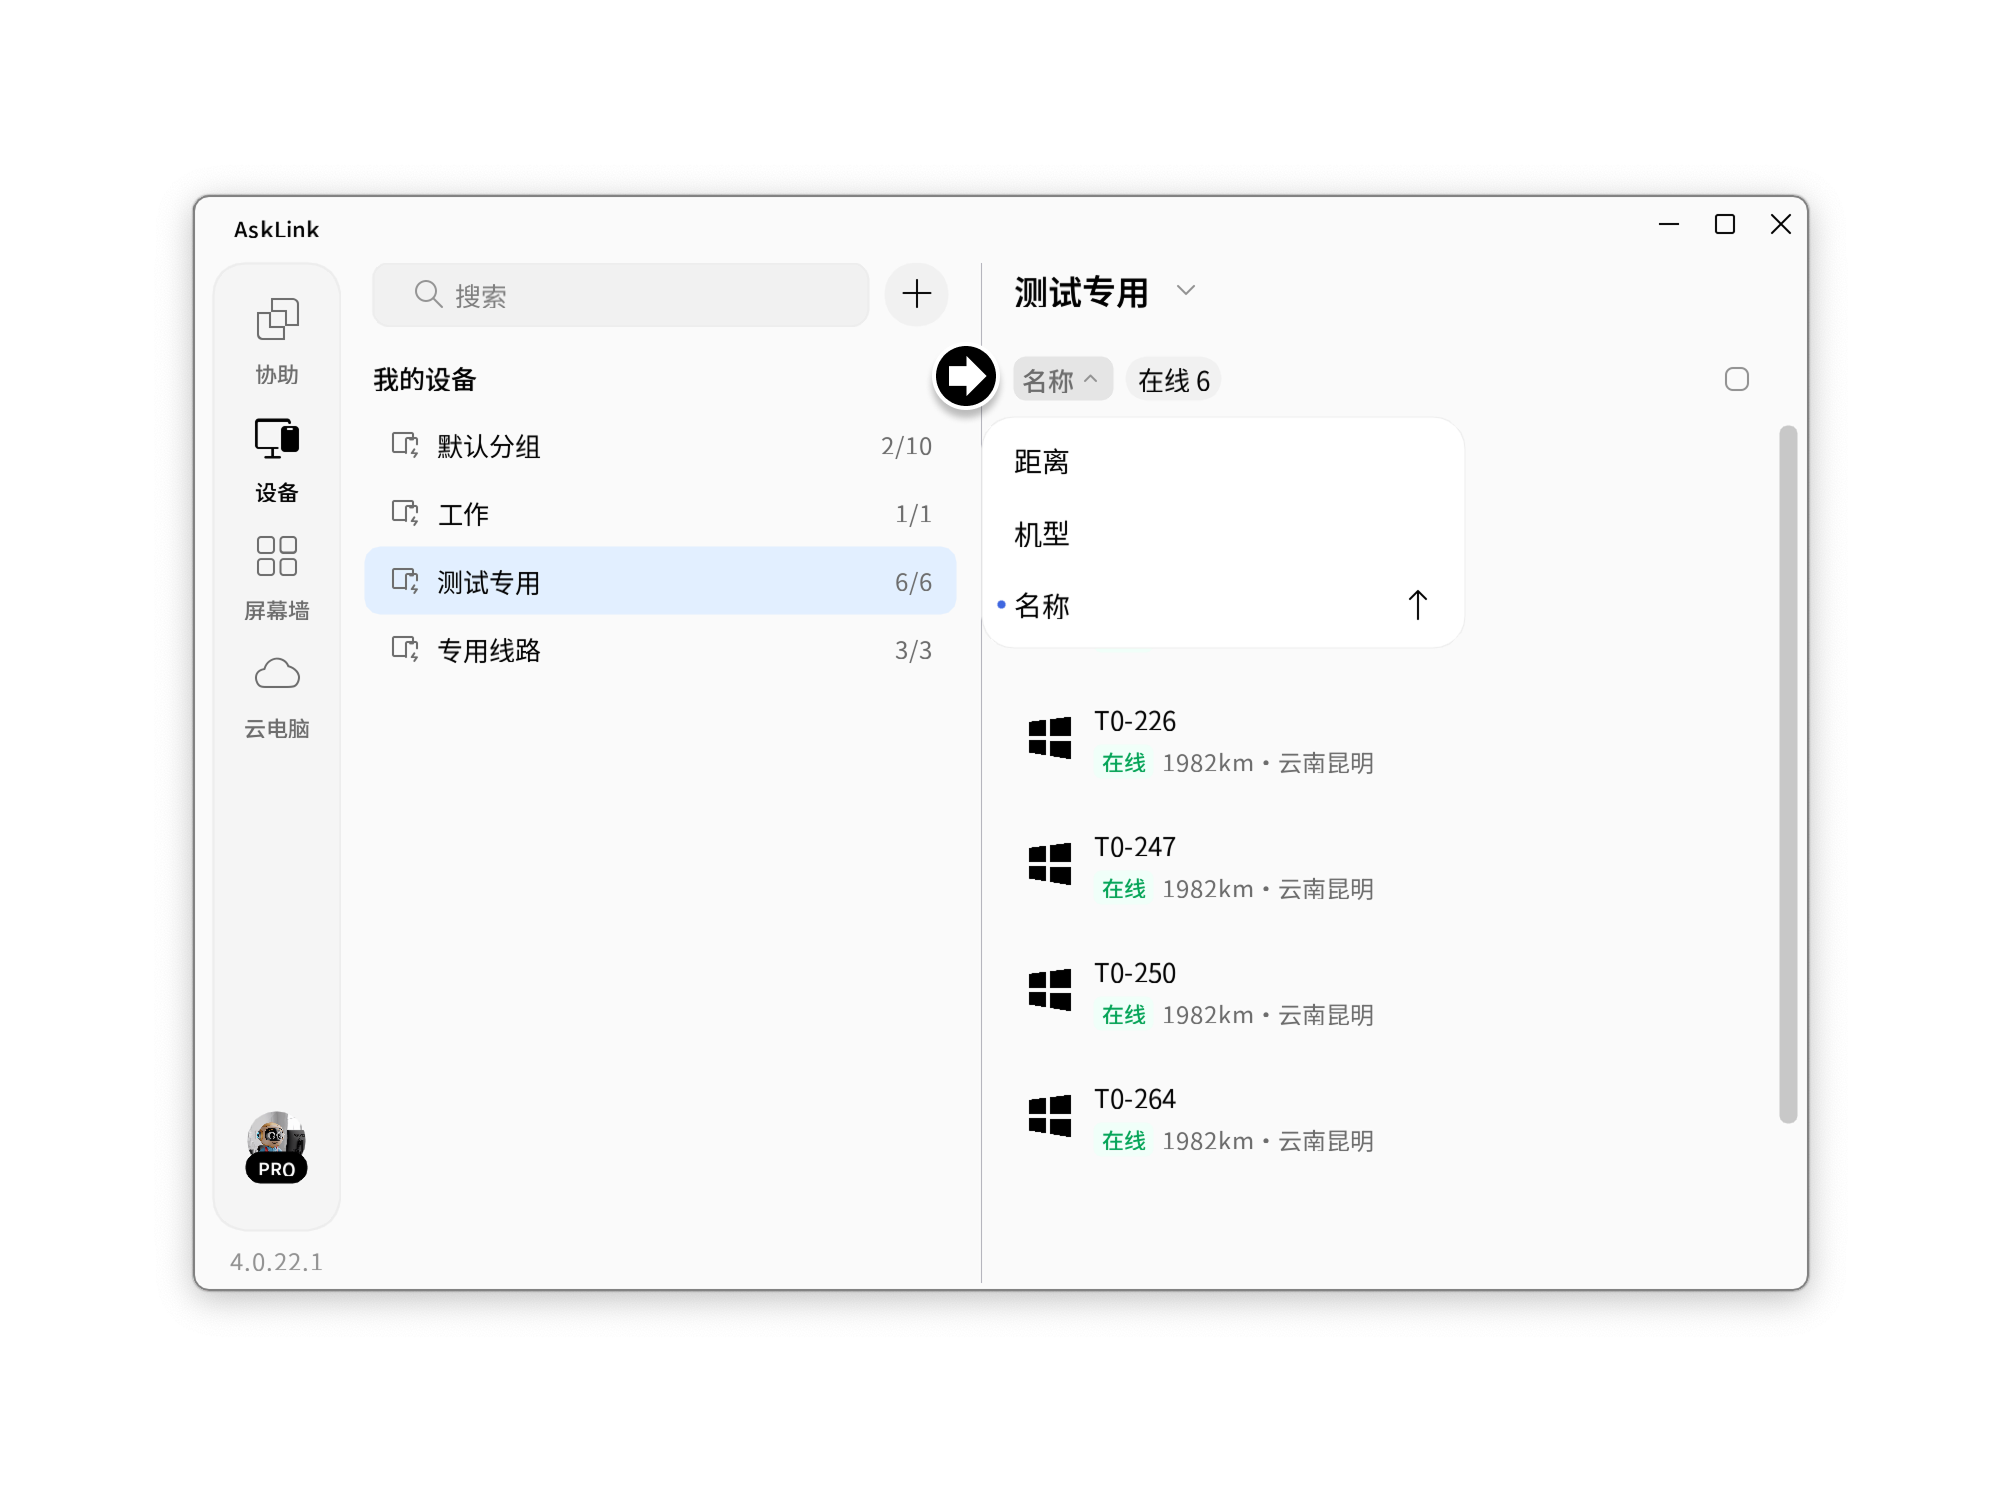
Task: Toggle ascending sort arrow beside 名称
Action: tap(1416, 604)
